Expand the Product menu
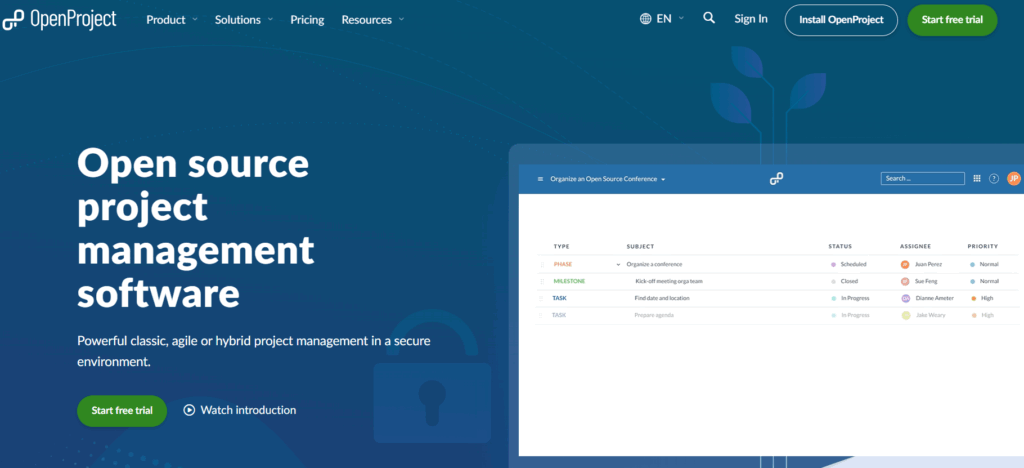Screen dimensions: 1024x468 (x=171, y=20)
